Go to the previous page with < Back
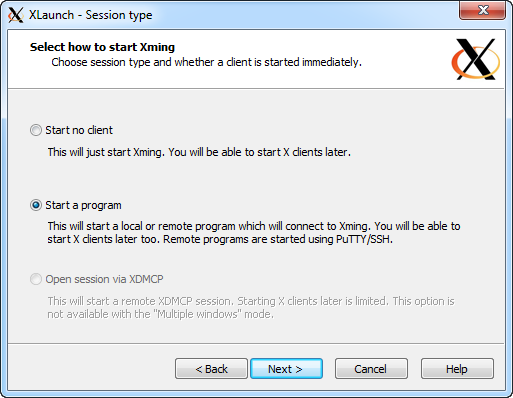This screenshot has width=513, height=398. [211, 369]
